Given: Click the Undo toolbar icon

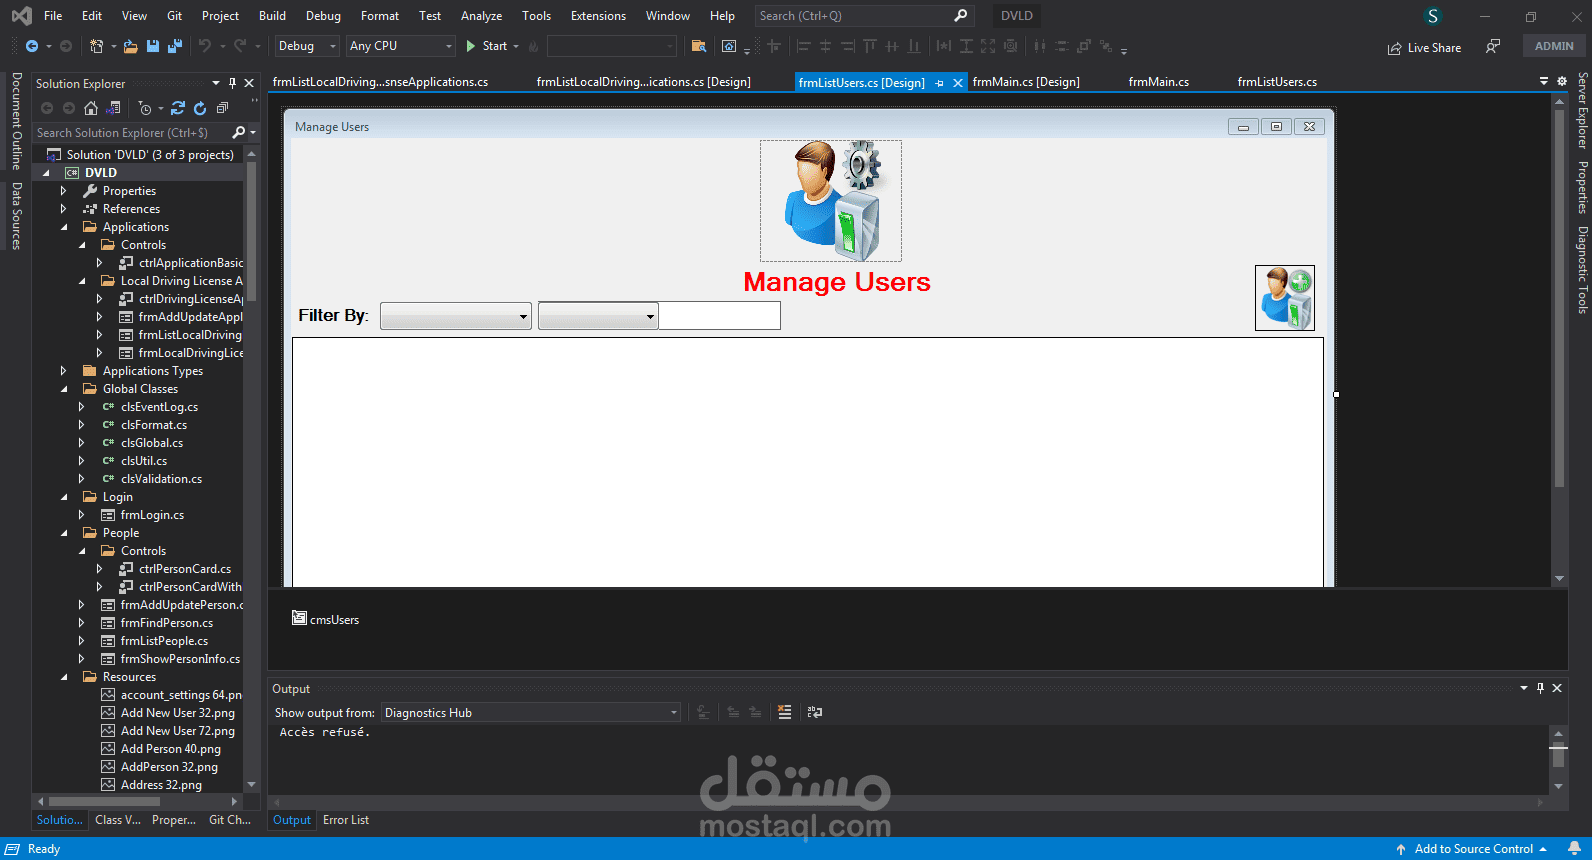Looking at the screenshot, I should (x=205, y=46).
